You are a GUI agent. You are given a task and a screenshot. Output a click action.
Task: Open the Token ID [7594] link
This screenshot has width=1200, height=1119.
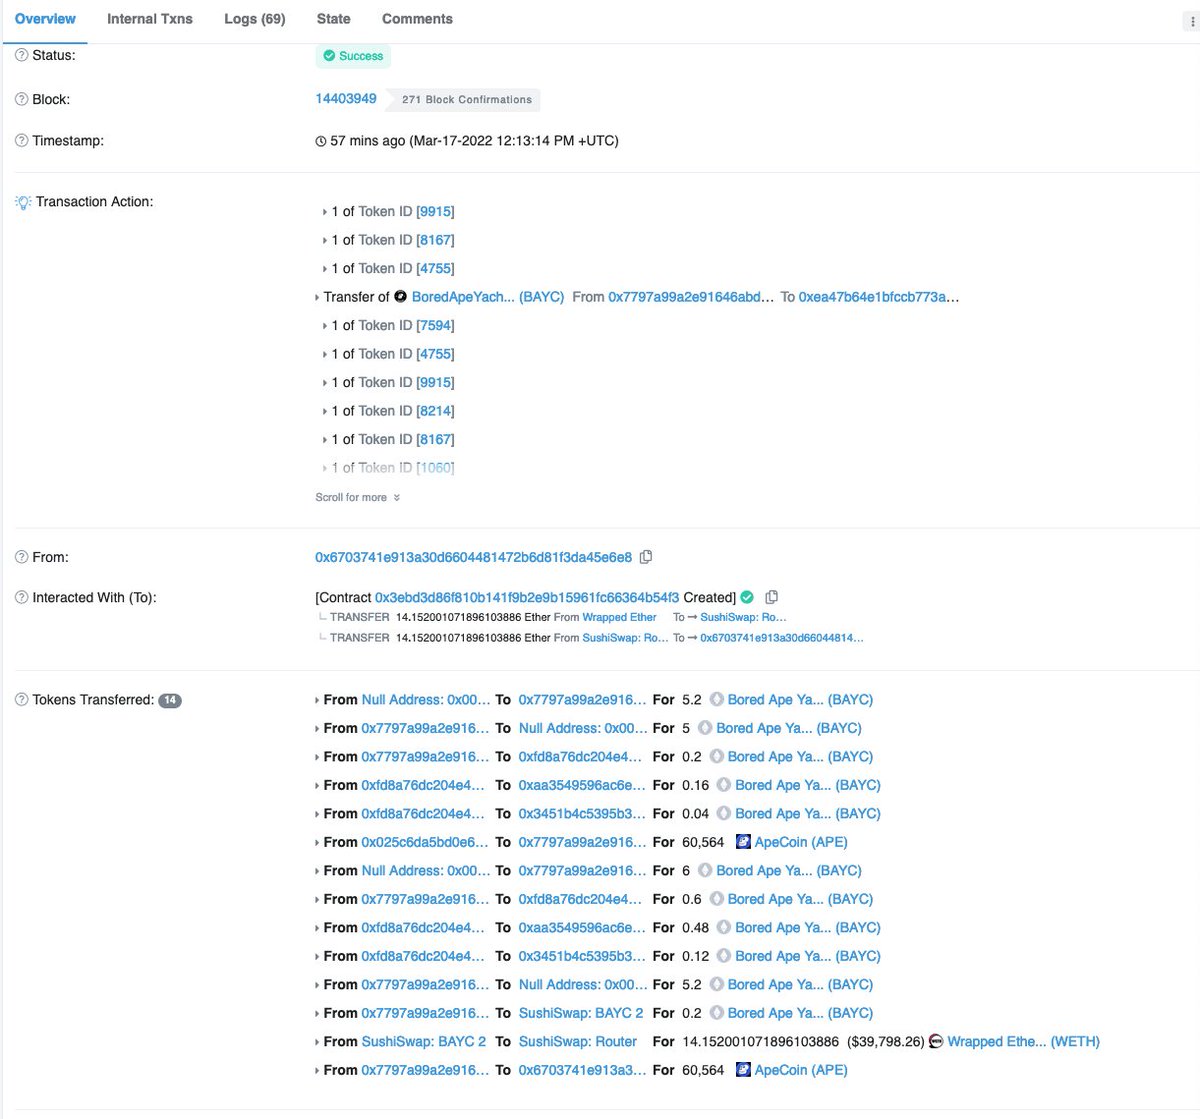tap(435, 326)
